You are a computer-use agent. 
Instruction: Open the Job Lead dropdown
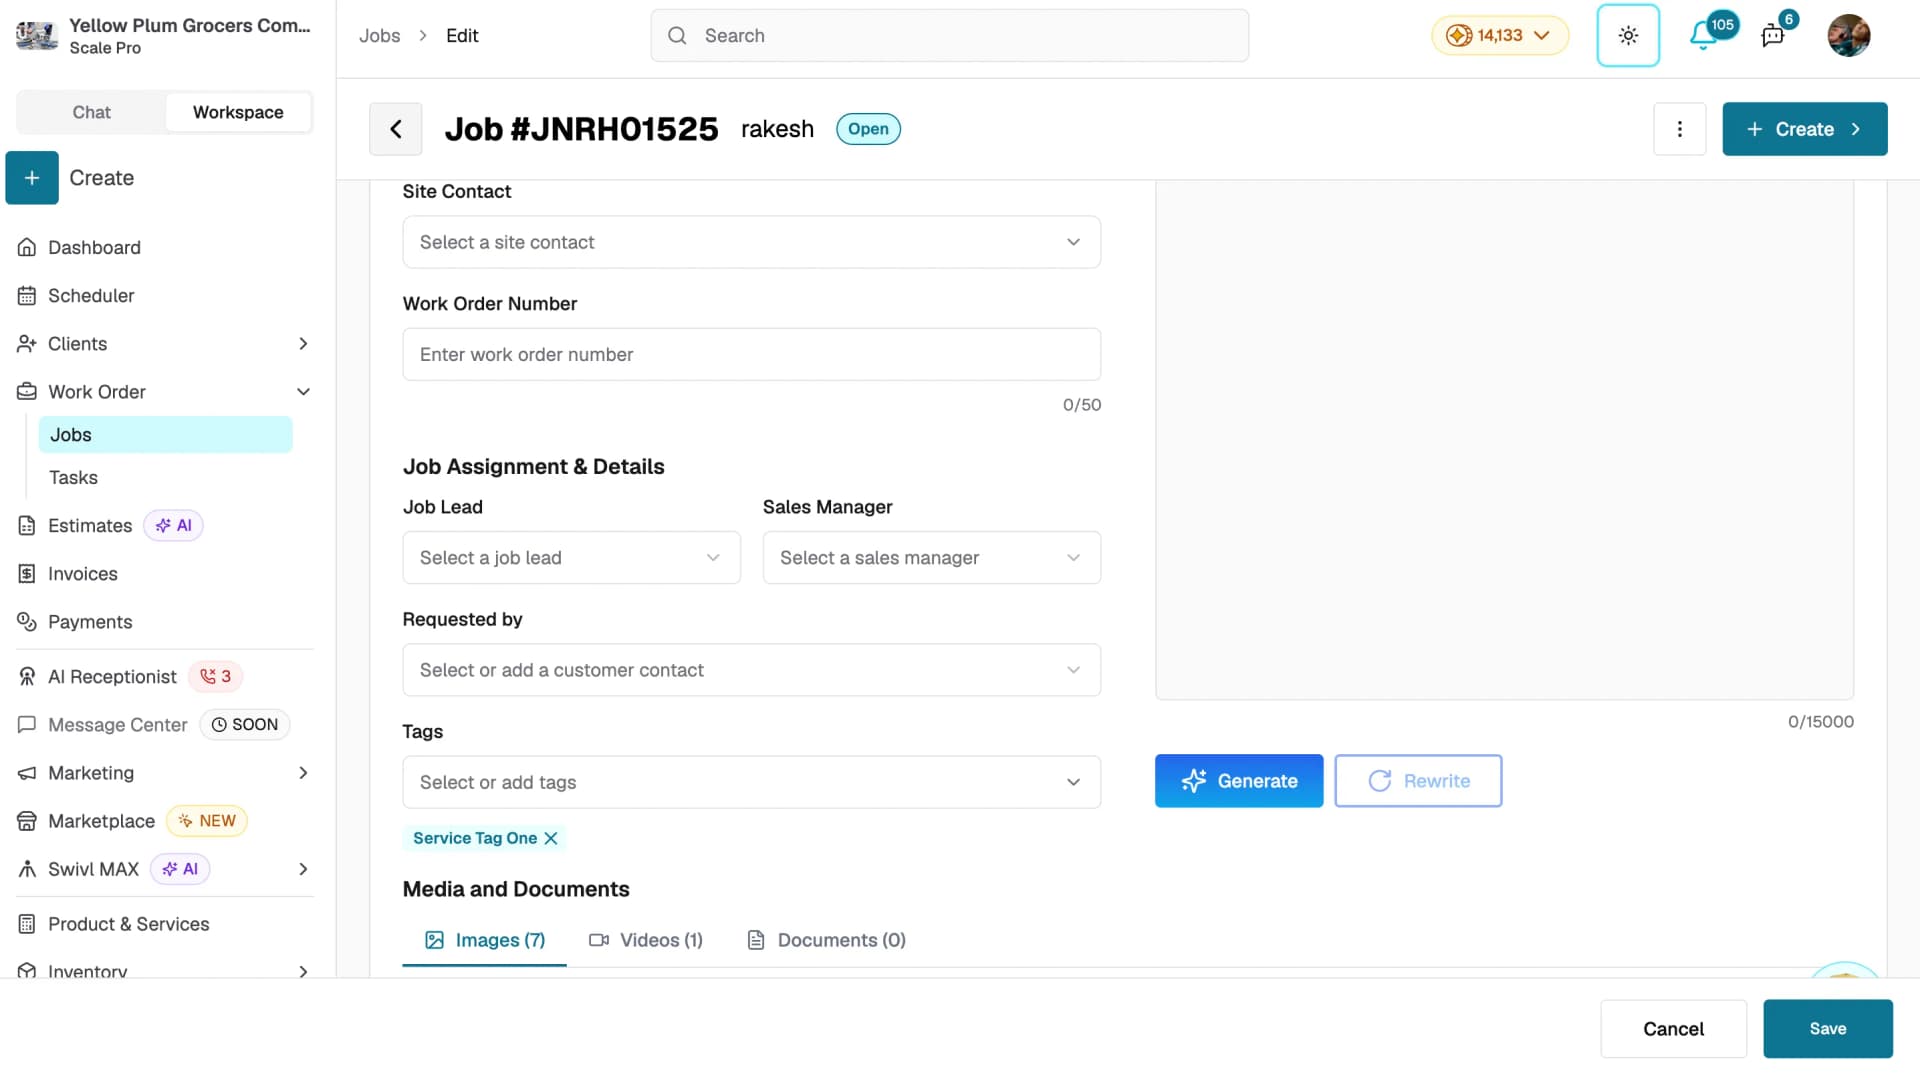[571, 558]
